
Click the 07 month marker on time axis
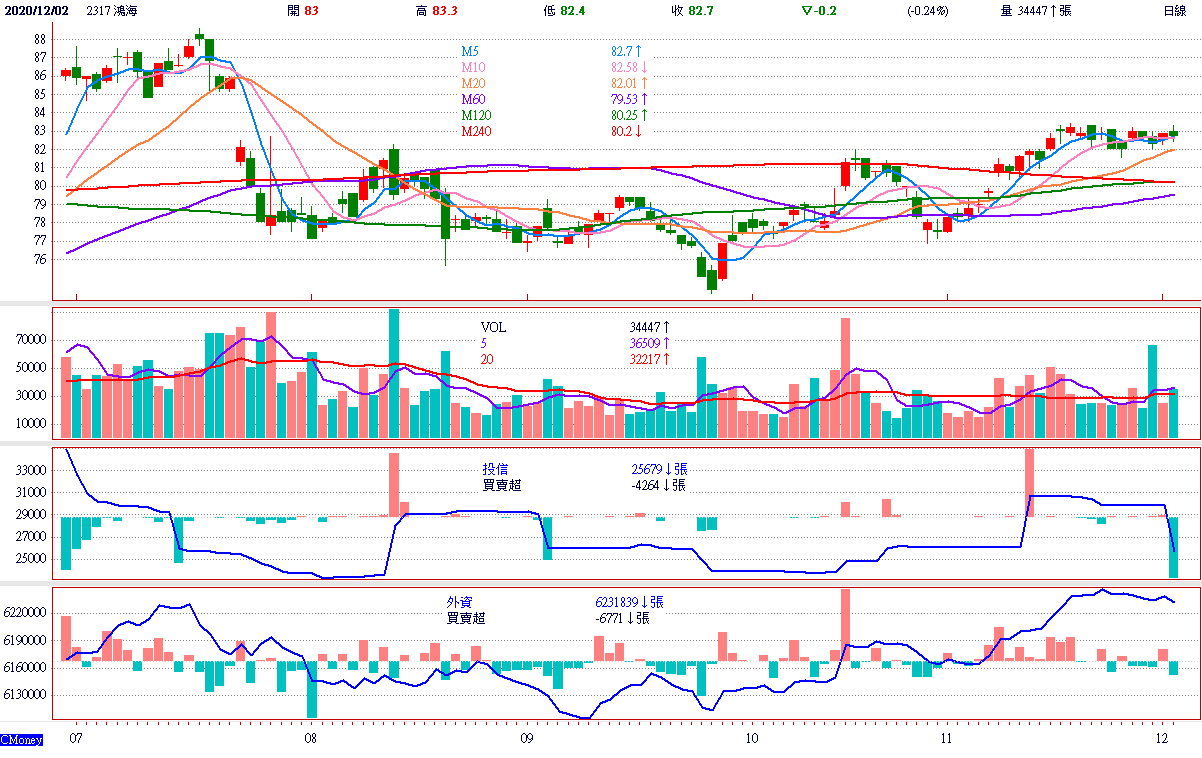tap(75, 739)
